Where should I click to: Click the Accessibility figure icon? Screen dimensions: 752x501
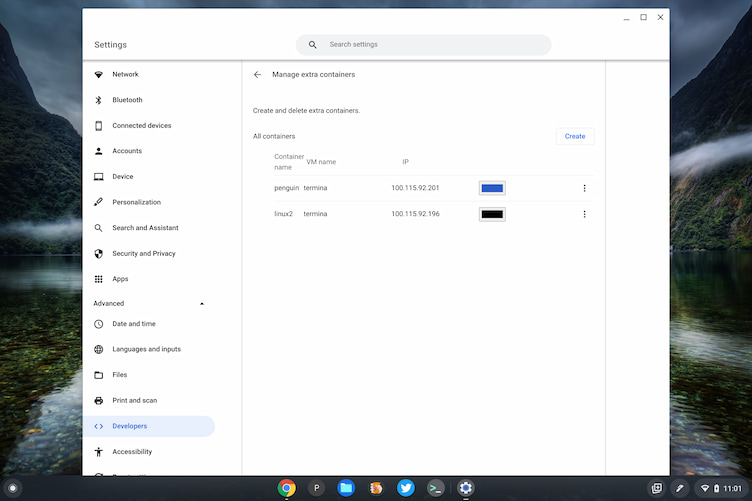[99, 452]
